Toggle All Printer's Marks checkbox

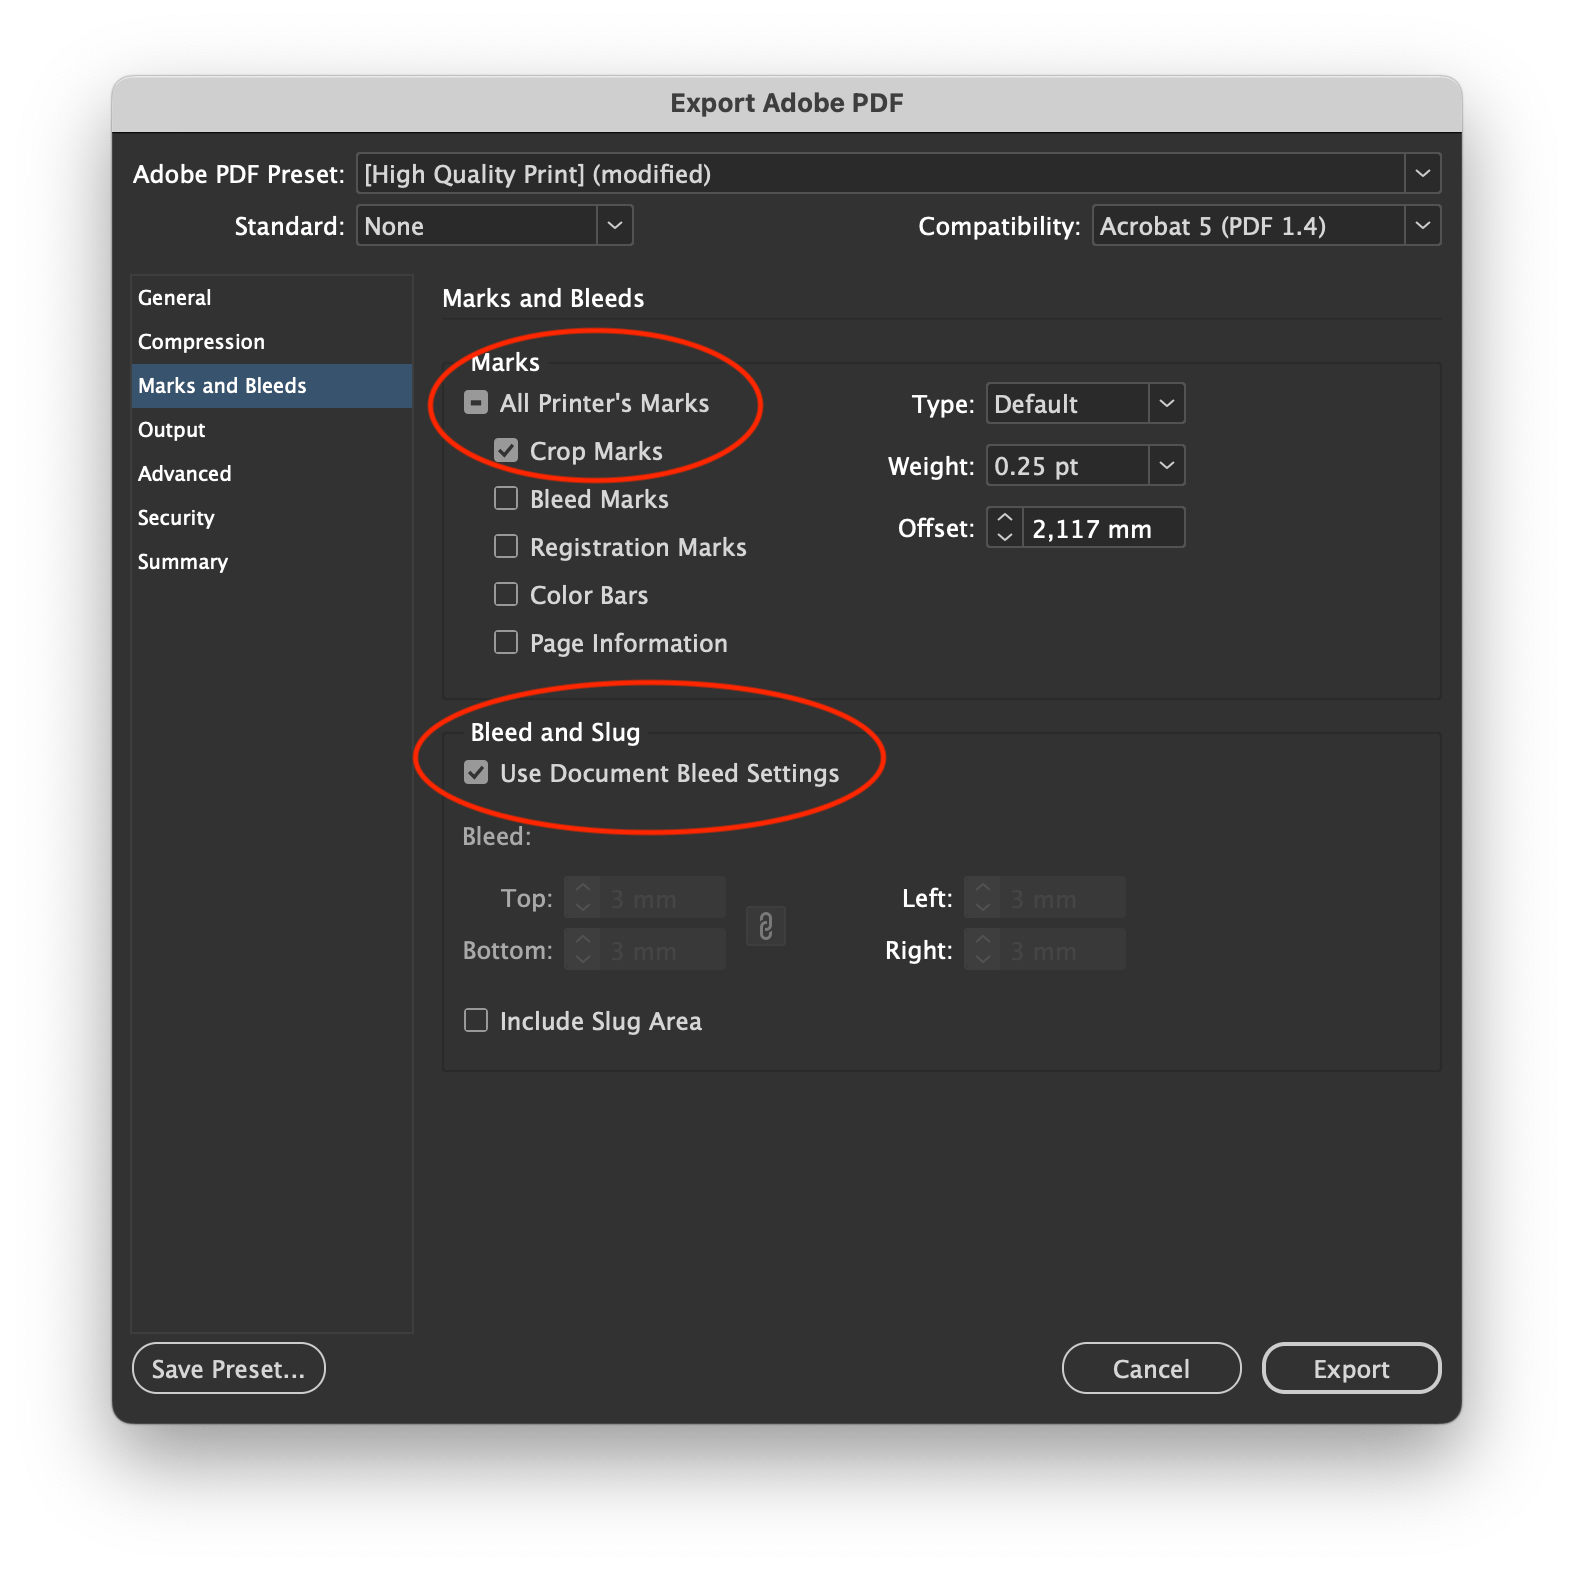(476, 403)
